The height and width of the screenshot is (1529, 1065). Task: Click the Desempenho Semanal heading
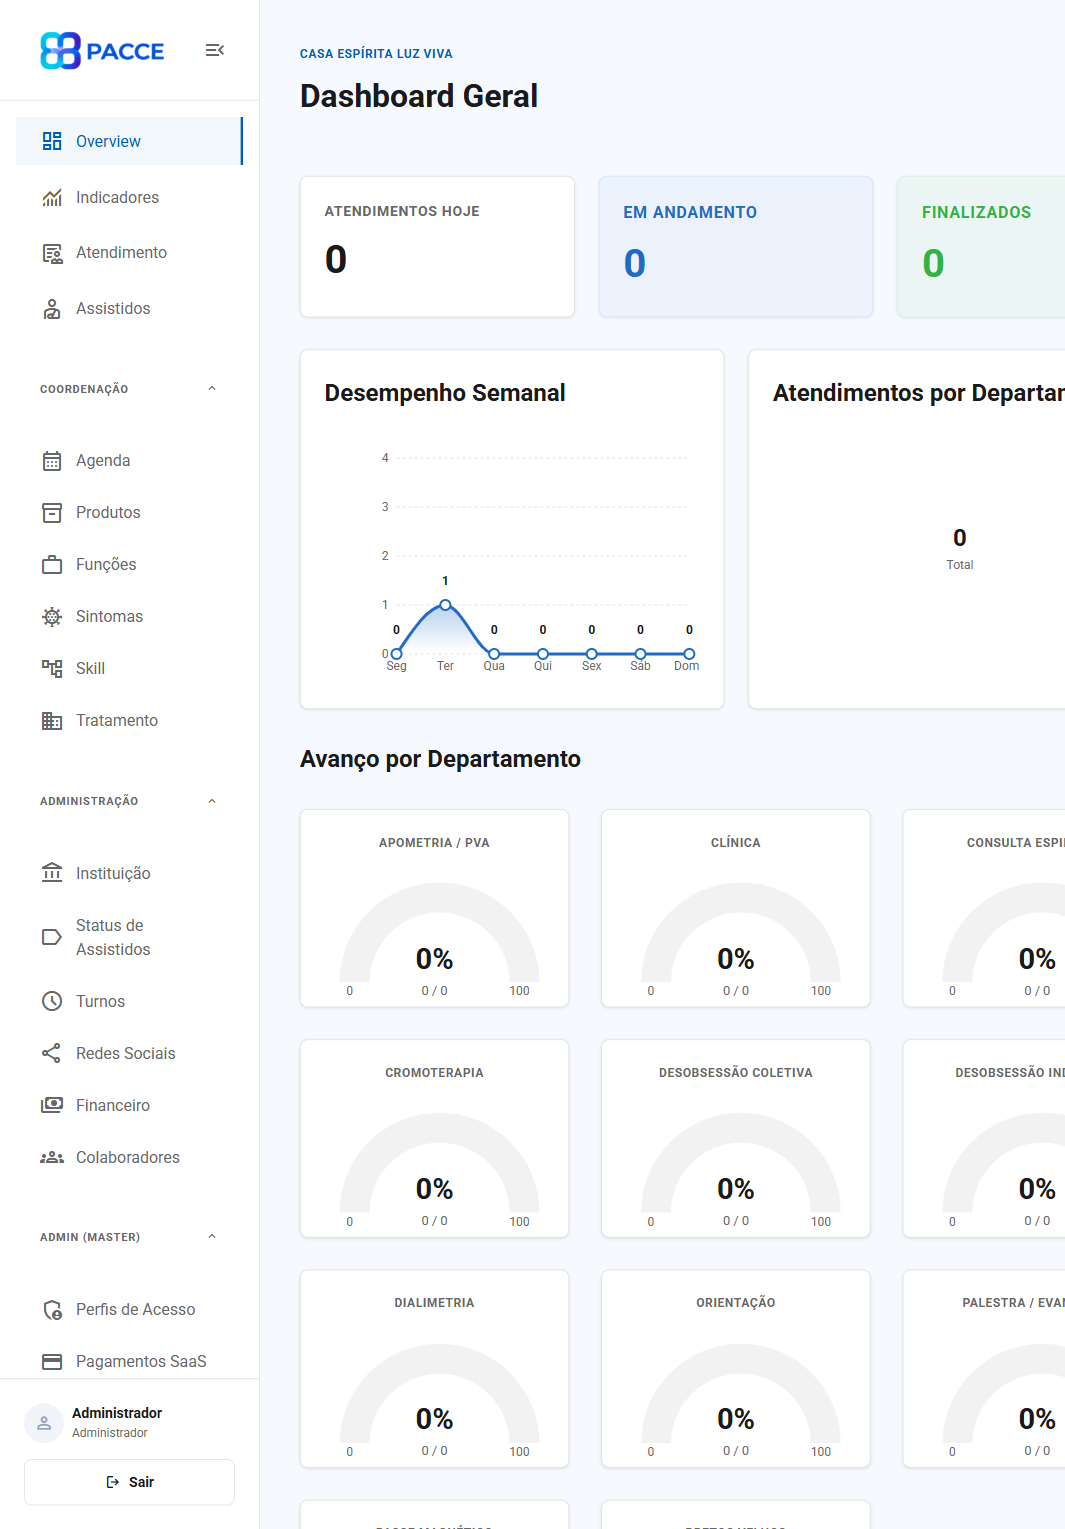pyautogui.click(x=445, y=393)
